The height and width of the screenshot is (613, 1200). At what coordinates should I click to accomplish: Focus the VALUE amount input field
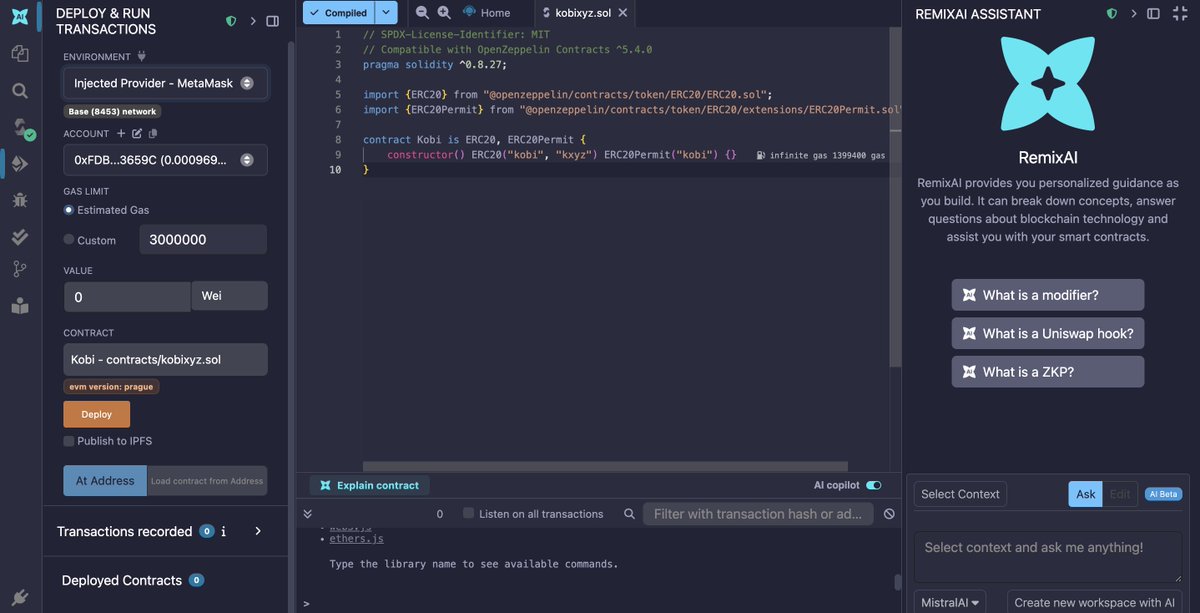[x=127, y=297]
